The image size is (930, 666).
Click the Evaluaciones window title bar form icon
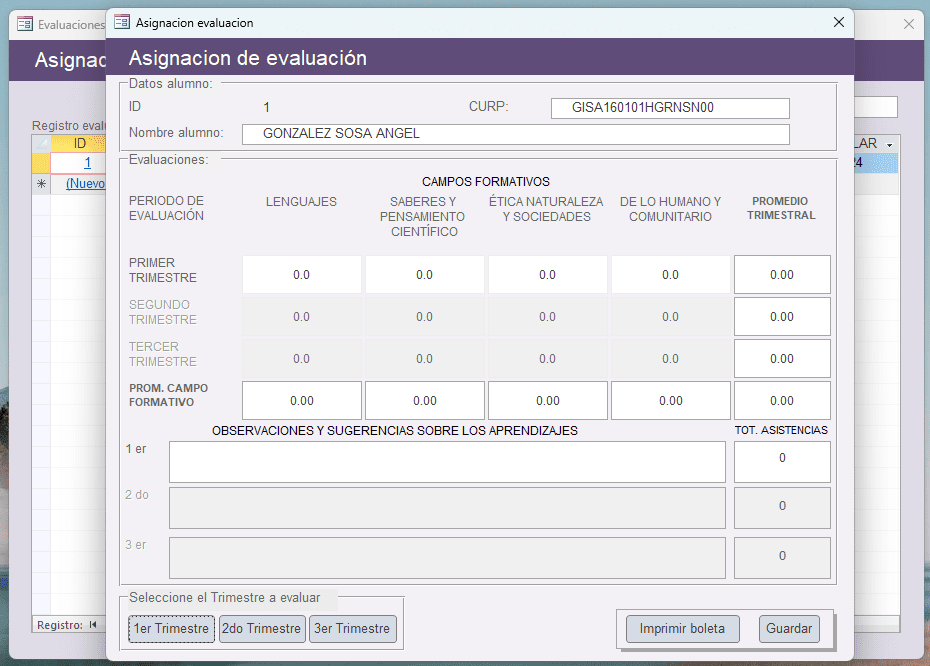25,24
